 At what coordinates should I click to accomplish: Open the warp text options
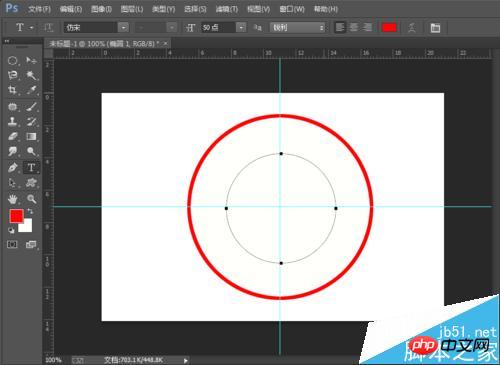(412, 28)
